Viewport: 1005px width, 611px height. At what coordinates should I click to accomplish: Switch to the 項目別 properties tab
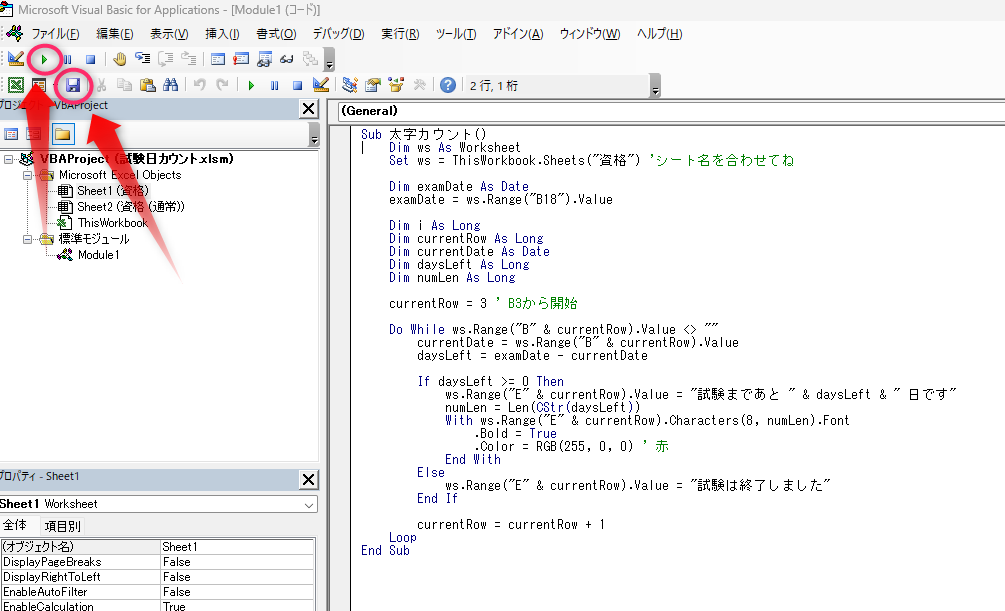(x=62, y=526)
